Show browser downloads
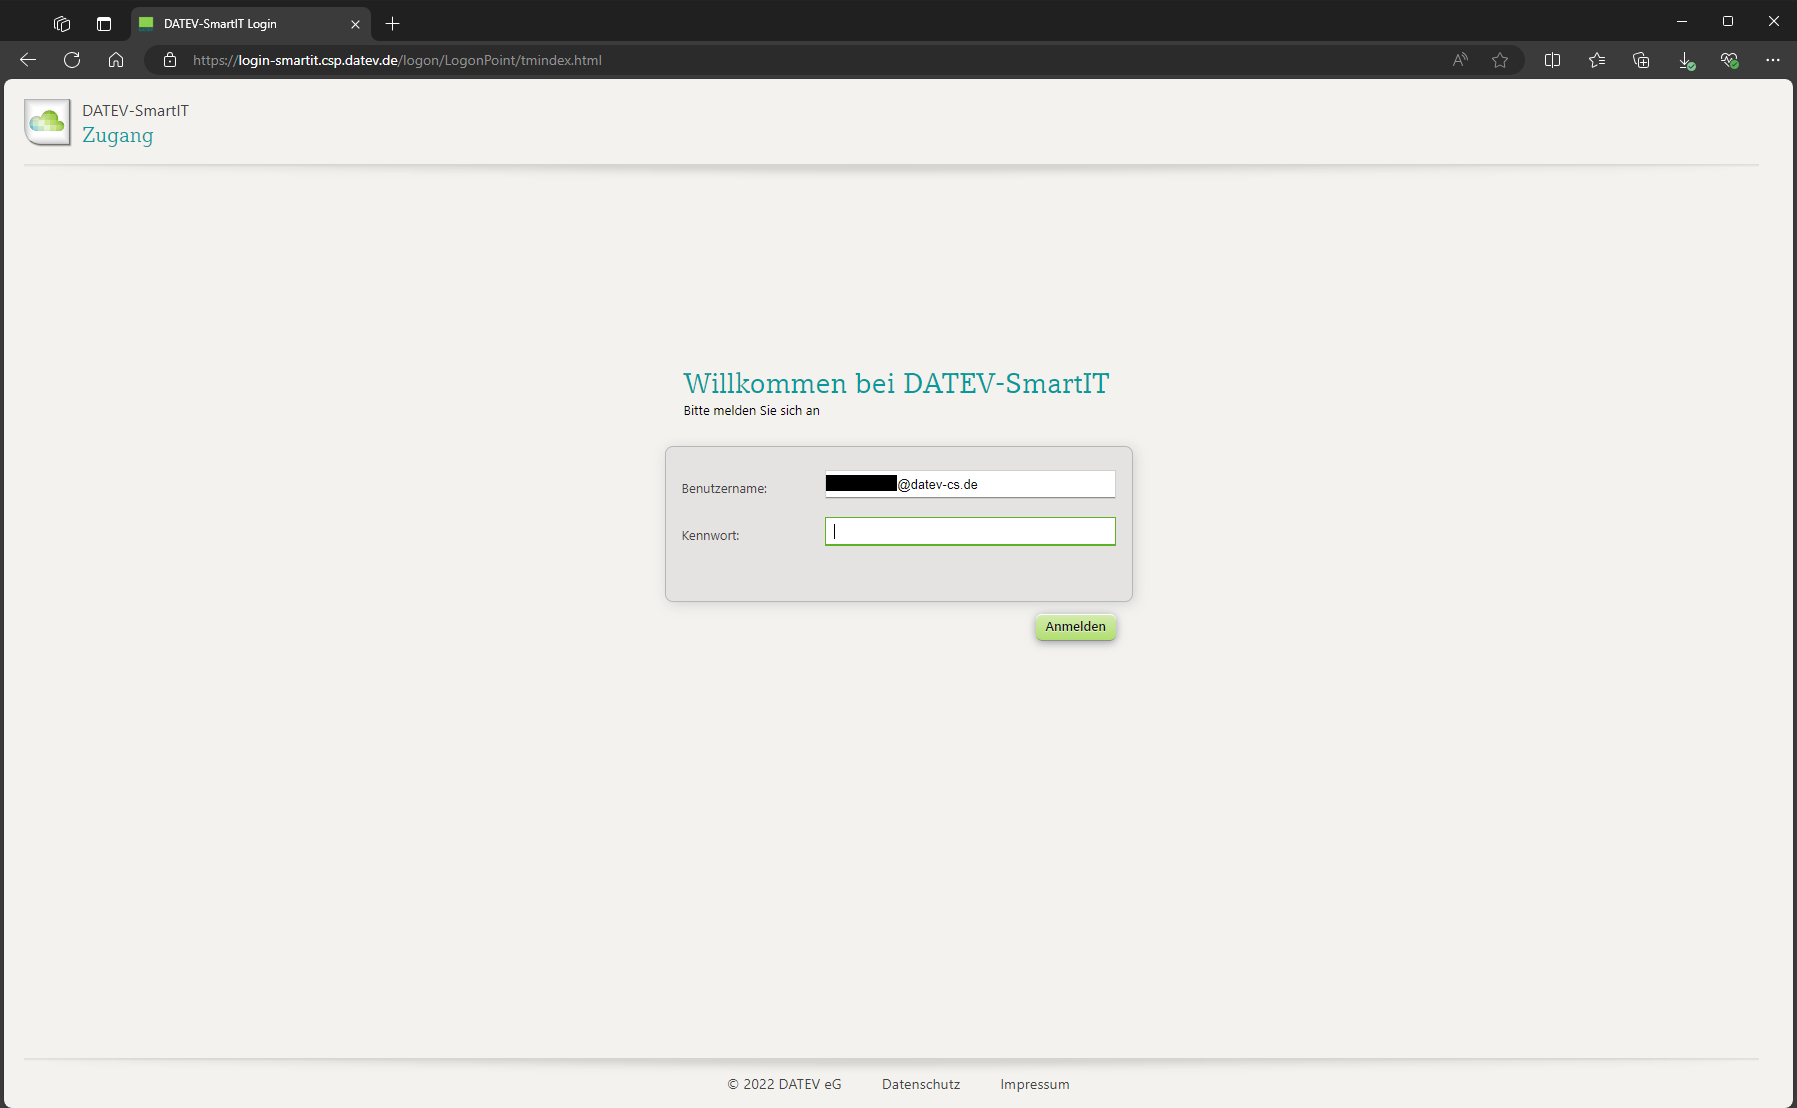 tap(1685, 60)
